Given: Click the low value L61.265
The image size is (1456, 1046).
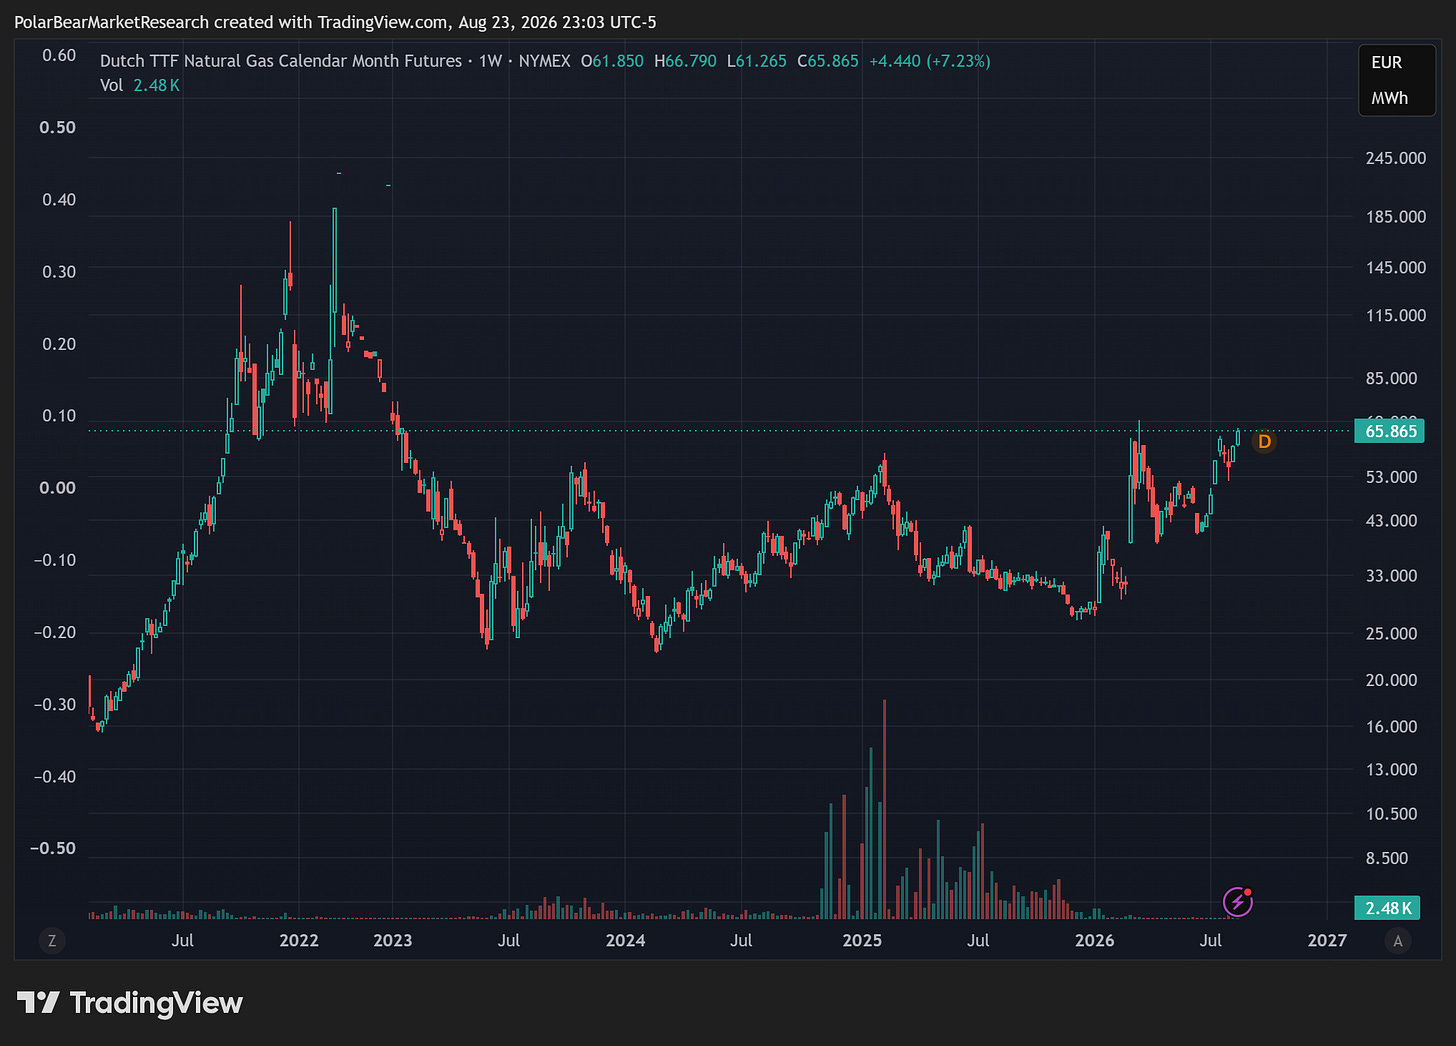Looking at the screenshot, I should [x=757, y=61].
